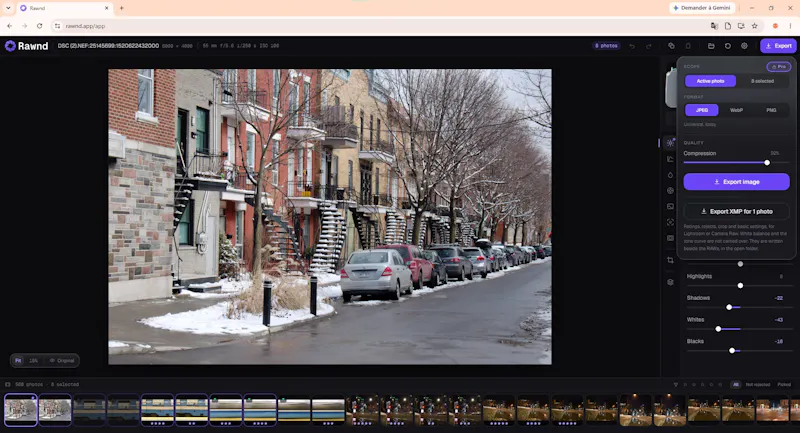Click Demander à Gemini button
This screenshot has height=433, width=800.
702,8
